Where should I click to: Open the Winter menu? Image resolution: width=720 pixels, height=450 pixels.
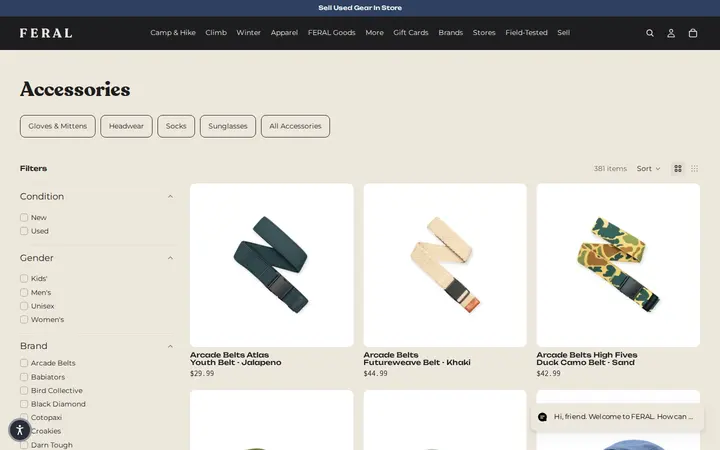click(248, 33)
